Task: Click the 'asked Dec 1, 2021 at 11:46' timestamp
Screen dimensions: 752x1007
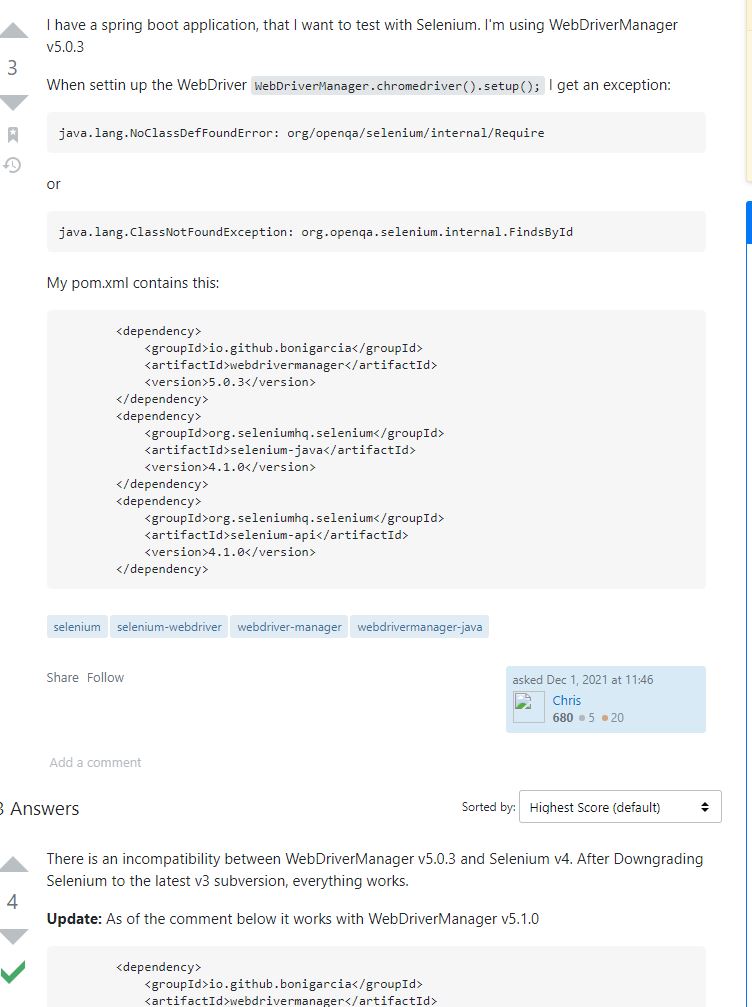Action: (582, 679)
